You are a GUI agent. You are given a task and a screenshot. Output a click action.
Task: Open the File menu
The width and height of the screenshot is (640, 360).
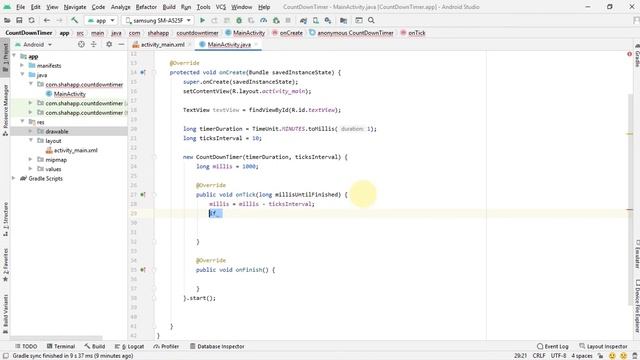[20, 7]
